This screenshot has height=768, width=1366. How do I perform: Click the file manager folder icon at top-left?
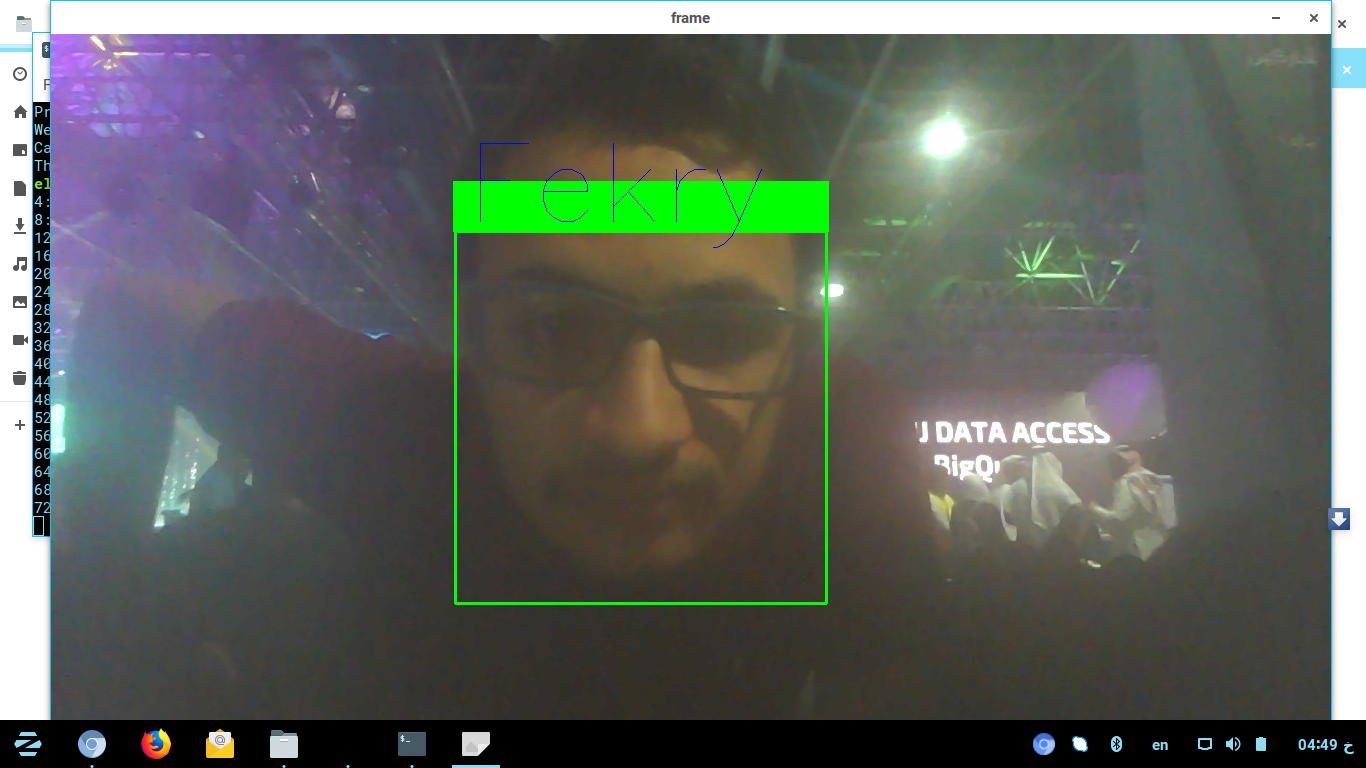[x=23, y=23]
